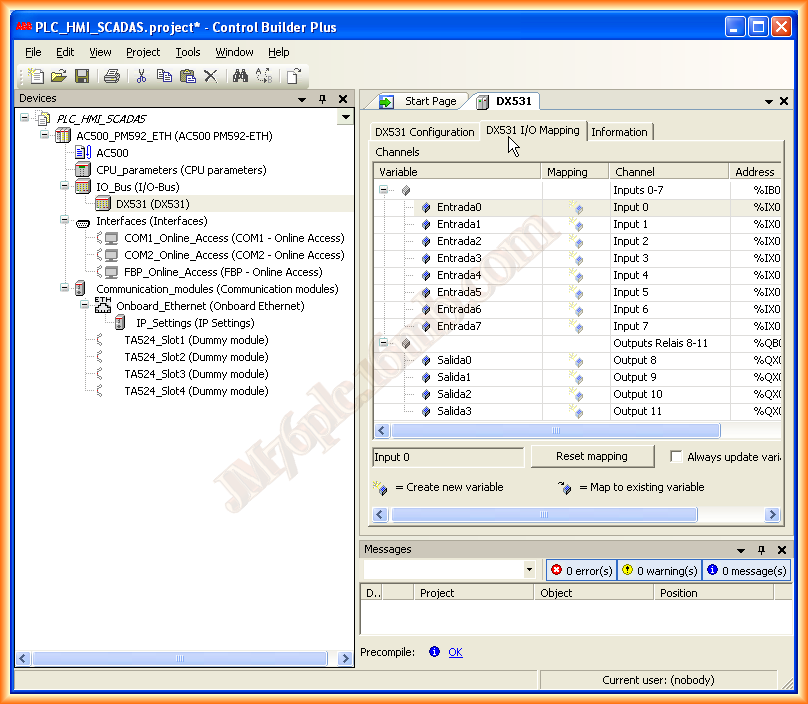The height and width of the screenshot is (704, 808).
Task: Click the New project toolbar icon
Action: (37, 76)
